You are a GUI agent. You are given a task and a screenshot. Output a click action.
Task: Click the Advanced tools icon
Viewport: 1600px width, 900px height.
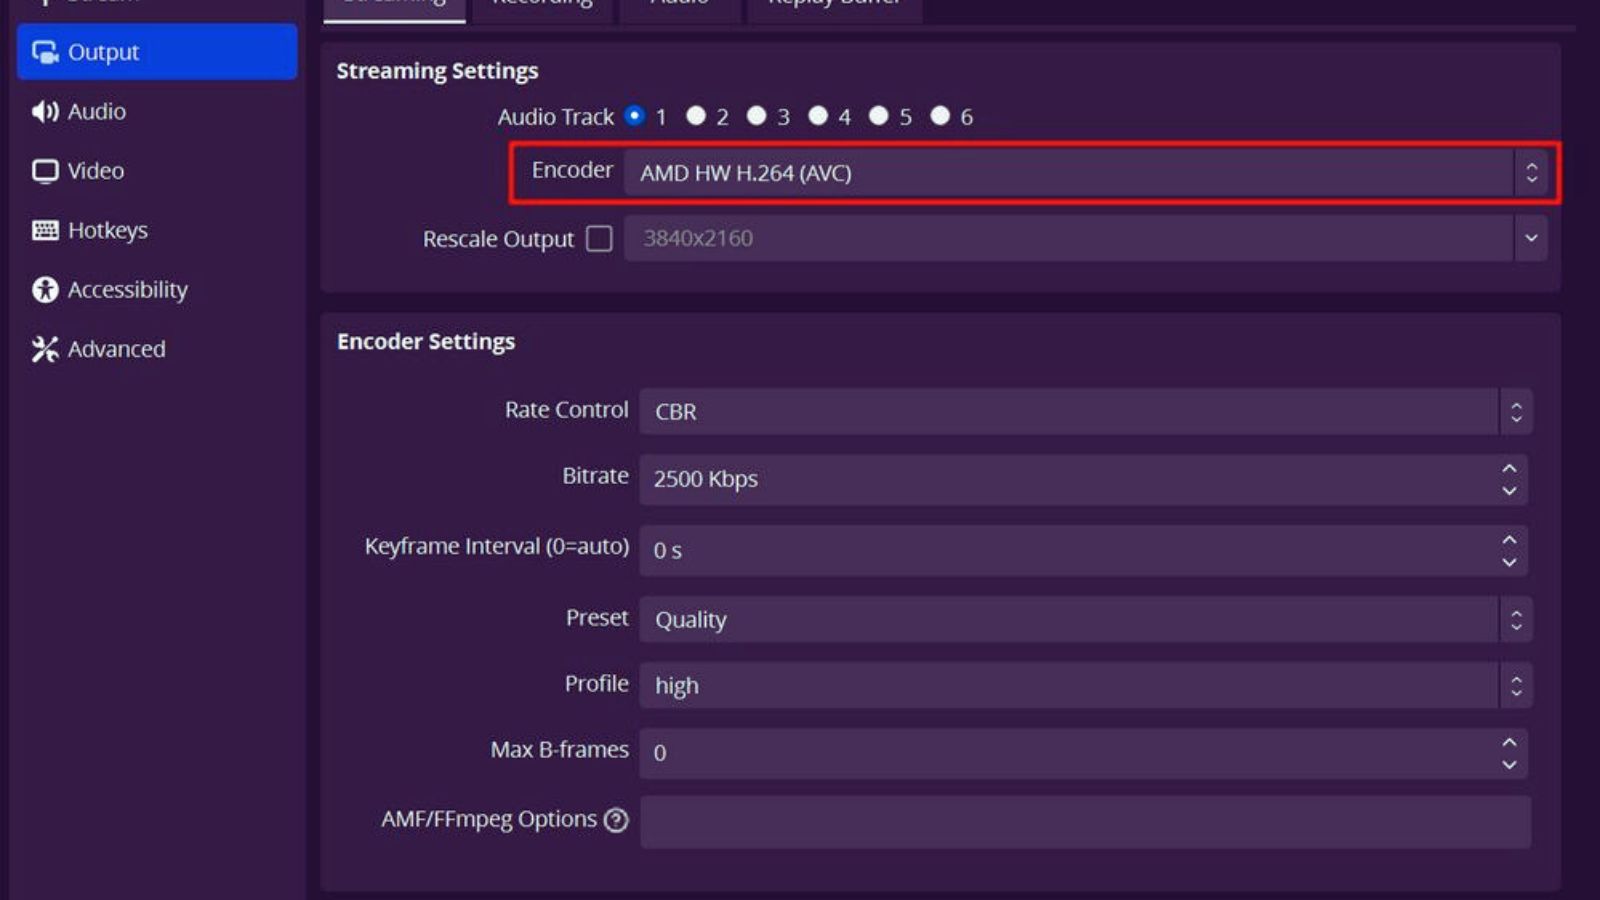[45, 349]
